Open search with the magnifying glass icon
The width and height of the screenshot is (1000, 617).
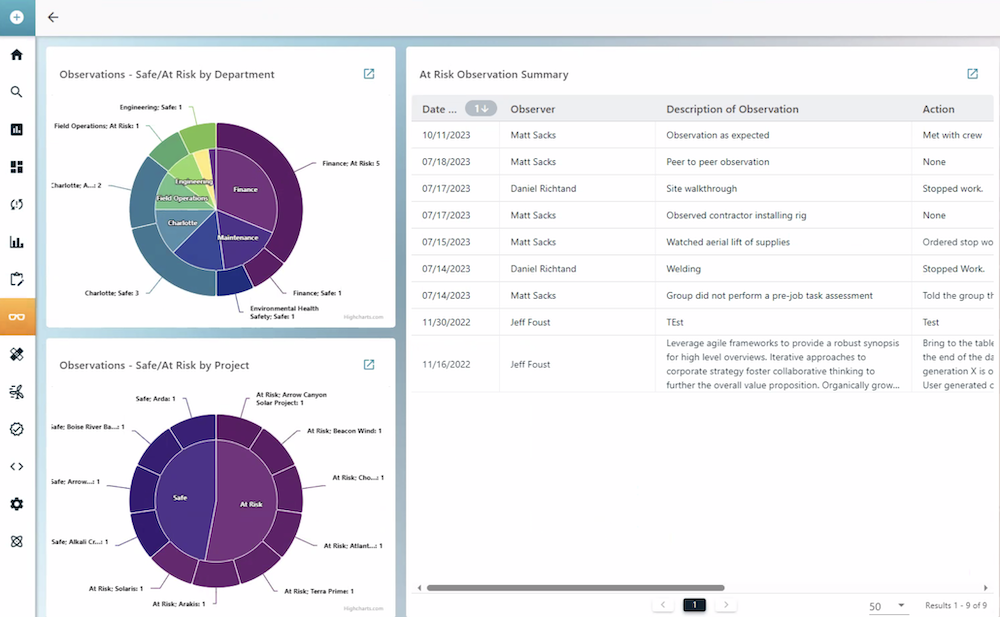click(x=17, y=92)
